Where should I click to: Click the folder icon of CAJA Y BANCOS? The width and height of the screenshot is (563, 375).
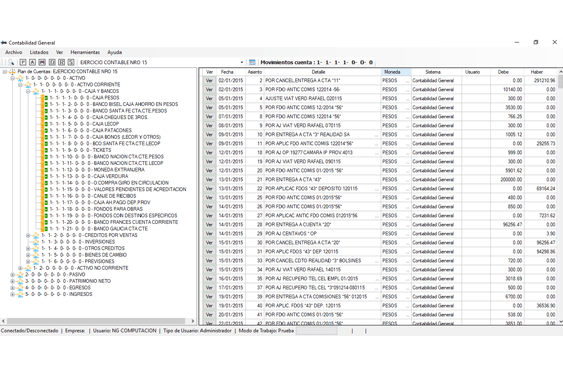[x=36, y=91]
